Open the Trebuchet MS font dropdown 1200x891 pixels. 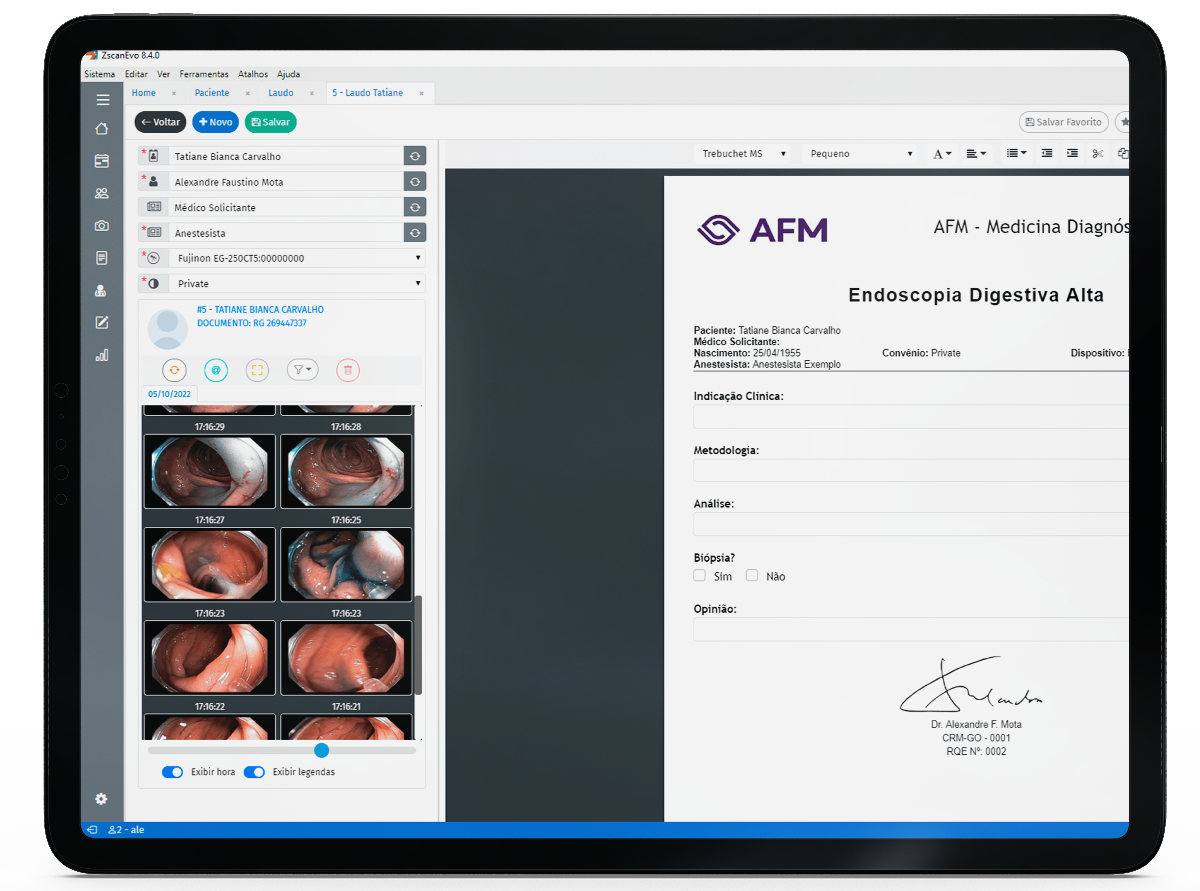tap(744, 154)
